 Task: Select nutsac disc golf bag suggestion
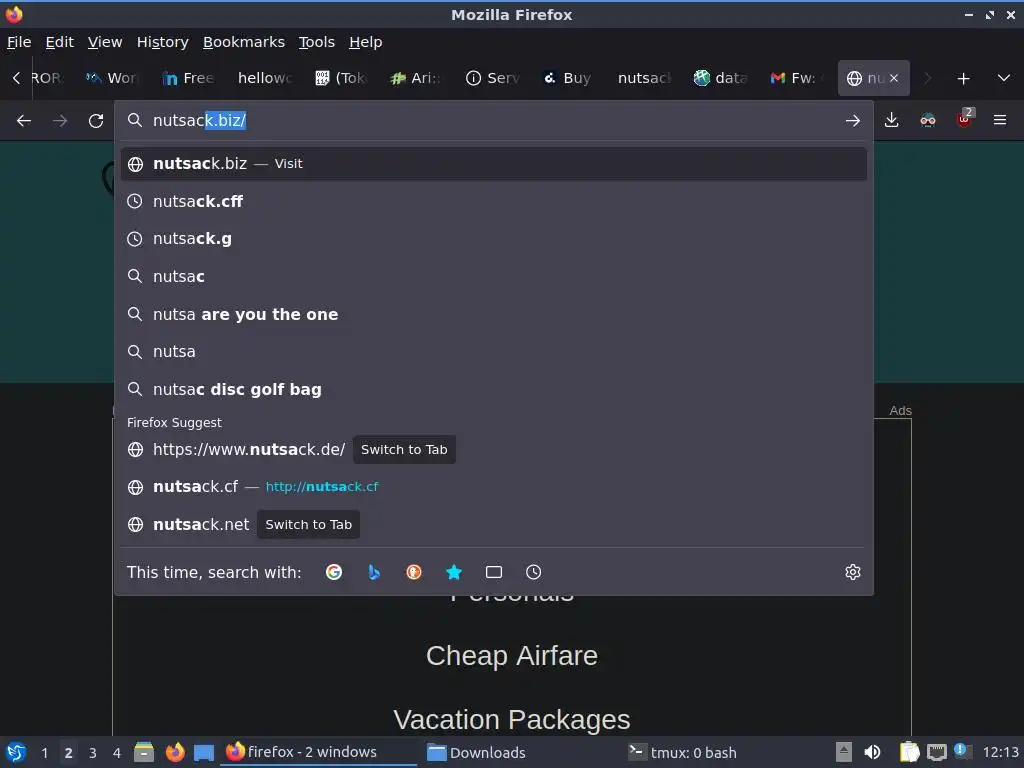pos(494,389)
